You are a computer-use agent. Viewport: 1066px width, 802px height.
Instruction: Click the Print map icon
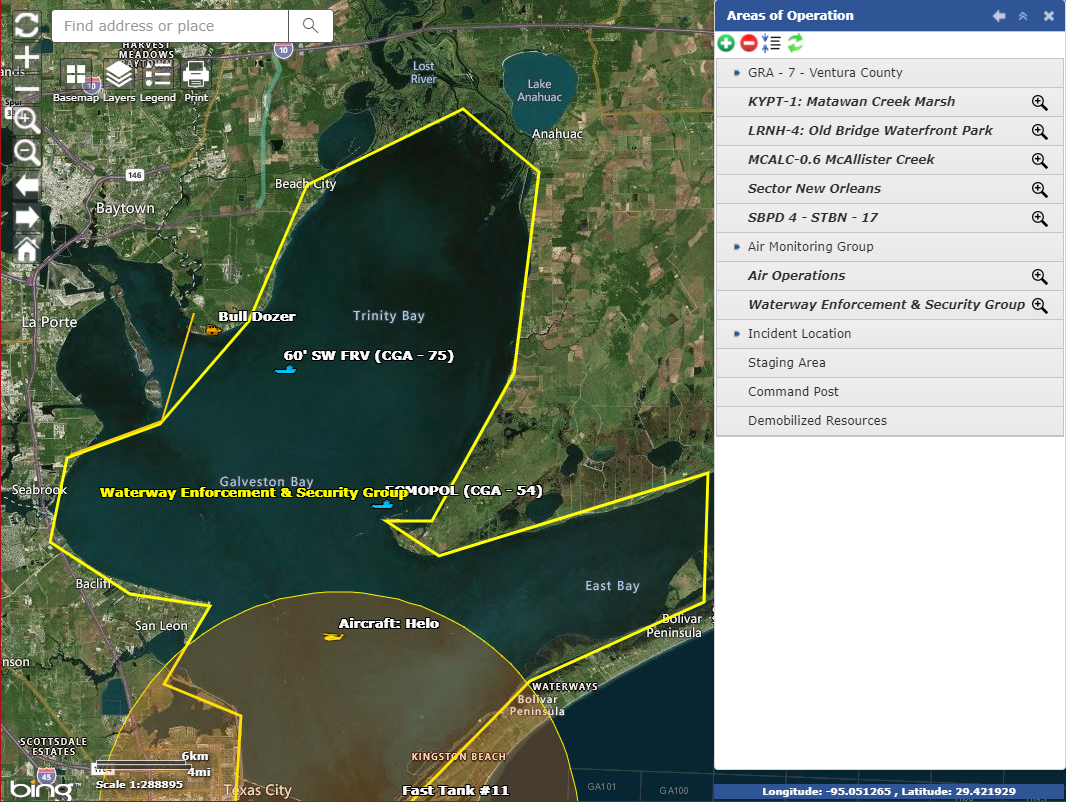point(196,76)
